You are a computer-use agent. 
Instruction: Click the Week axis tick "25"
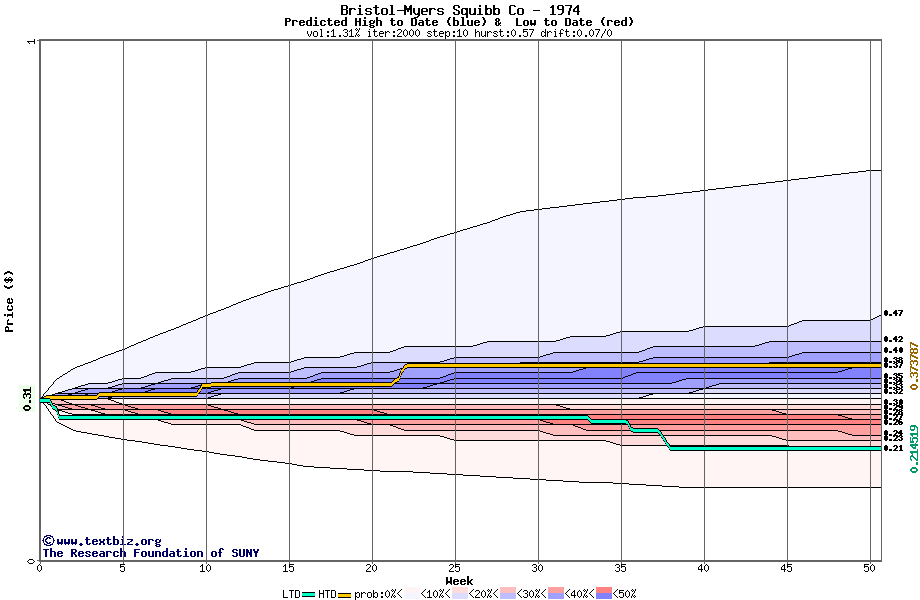tap(455, 568)
